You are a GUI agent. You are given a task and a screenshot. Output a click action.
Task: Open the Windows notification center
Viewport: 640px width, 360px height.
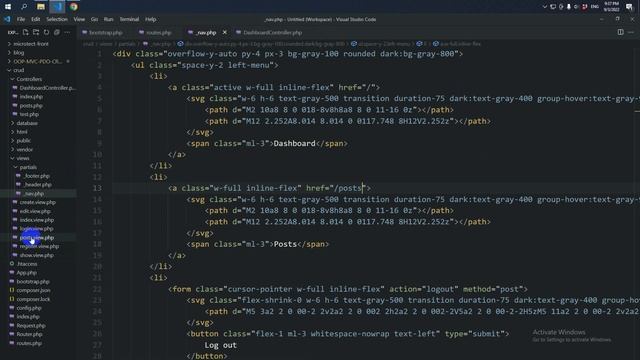coord(629,7)
